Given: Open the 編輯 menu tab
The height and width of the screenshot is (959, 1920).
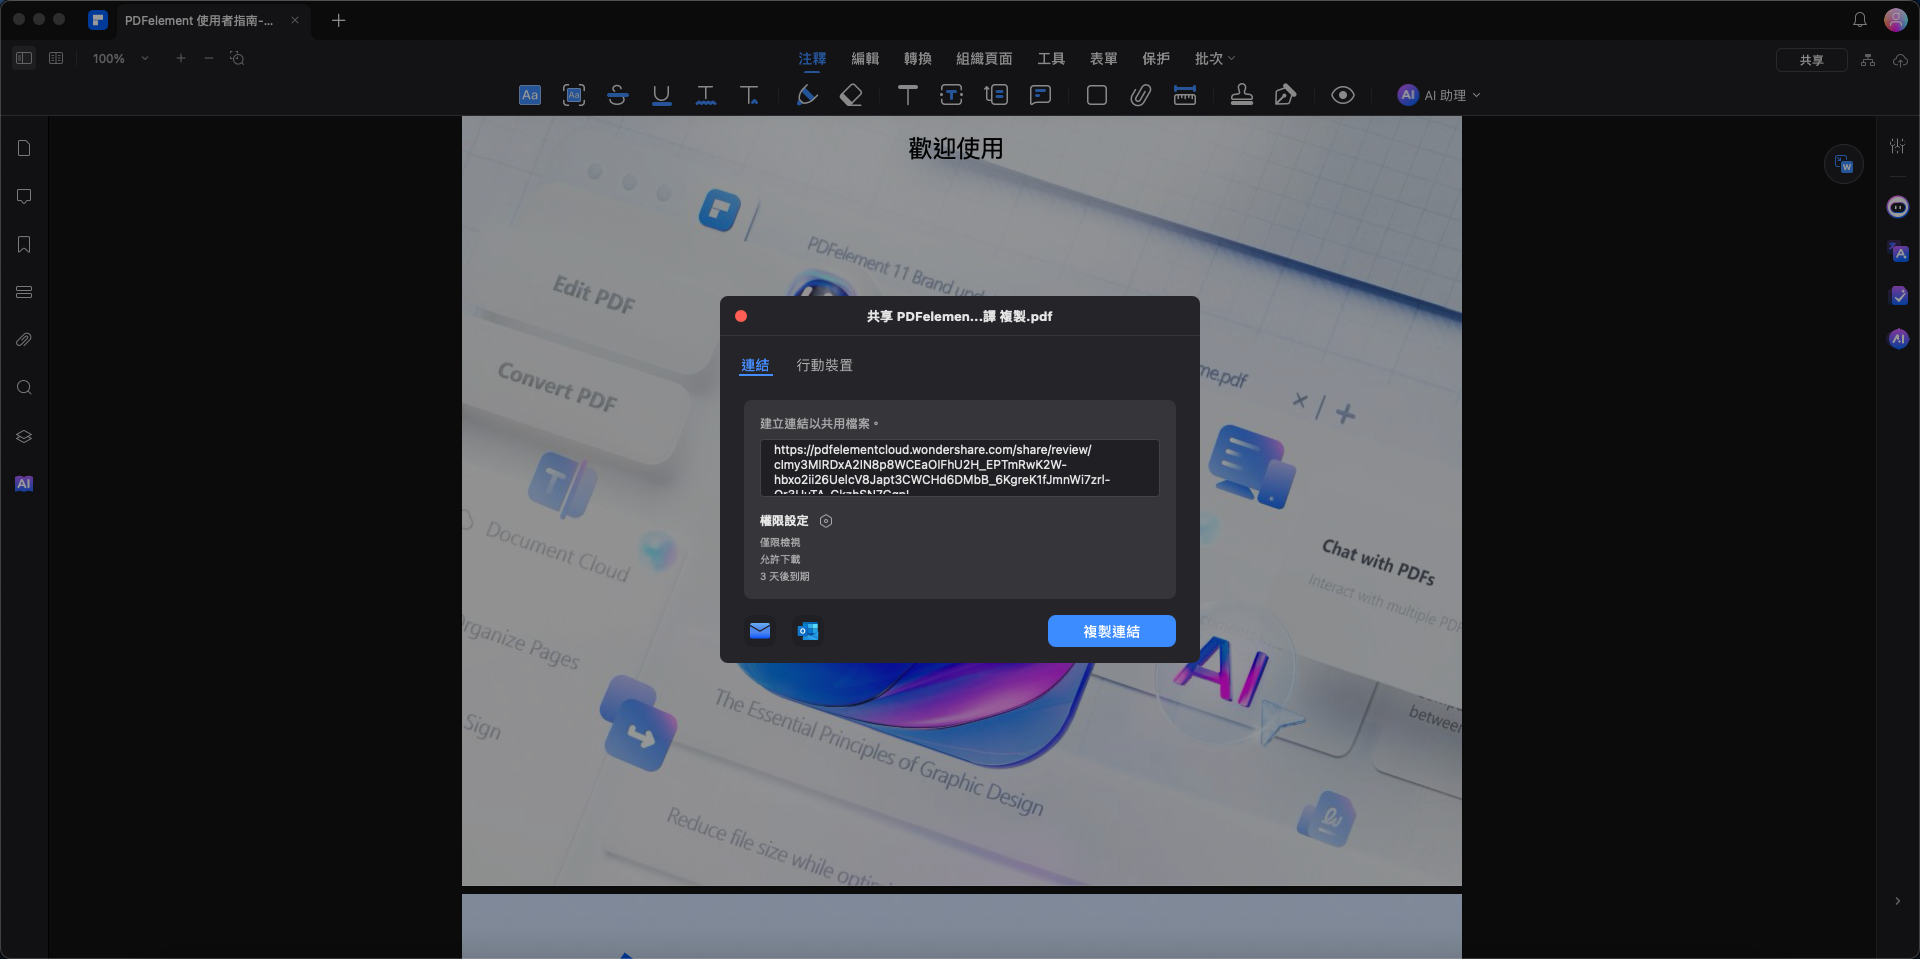Looking at the screenshot, I should pos(865,59).
